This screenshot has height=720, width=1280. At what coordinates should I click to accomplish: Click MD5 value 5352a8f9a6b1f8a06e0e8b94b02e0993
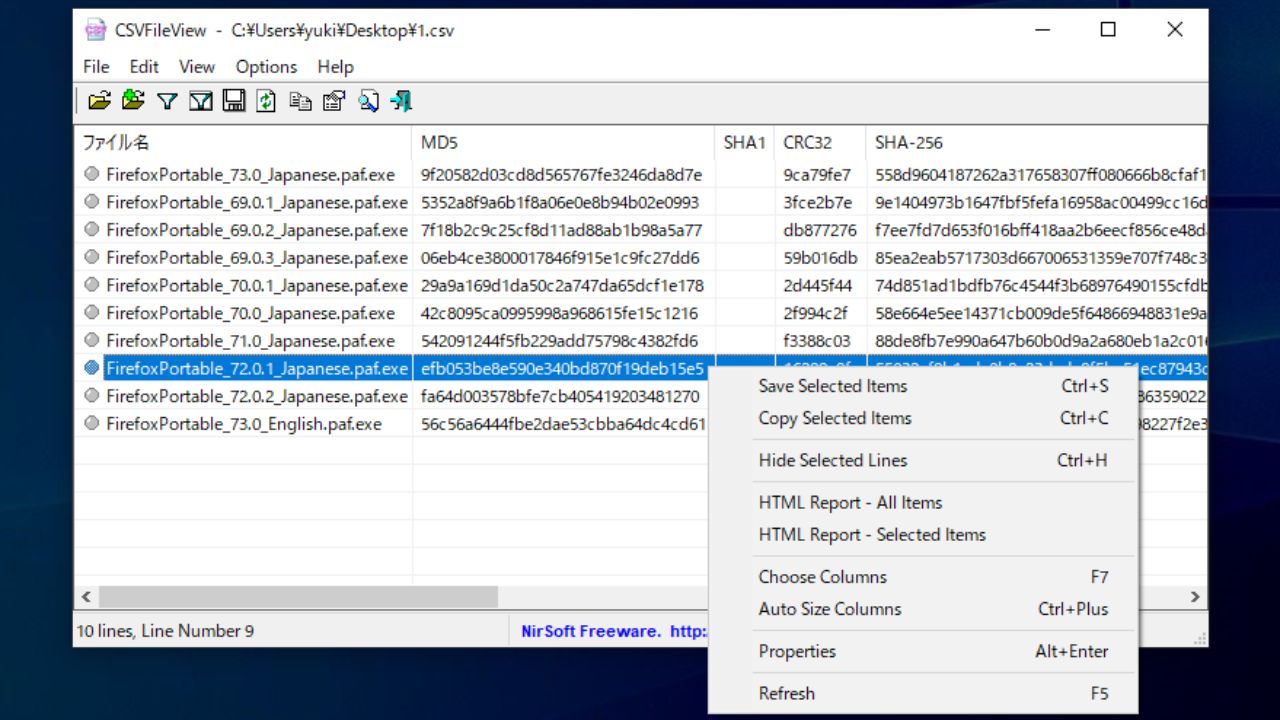point(560,202)
